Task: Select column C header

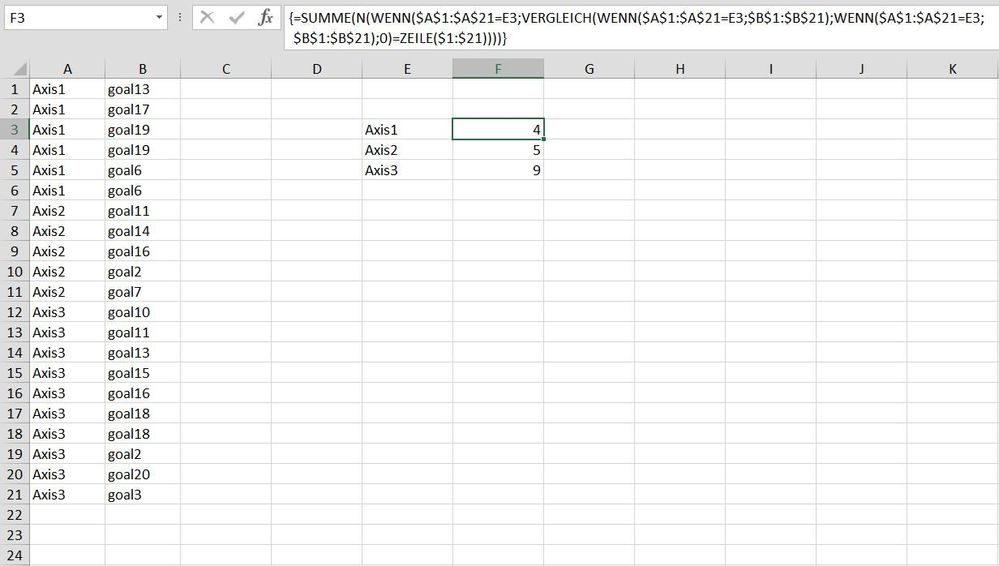Action: [x=226, y=69]
